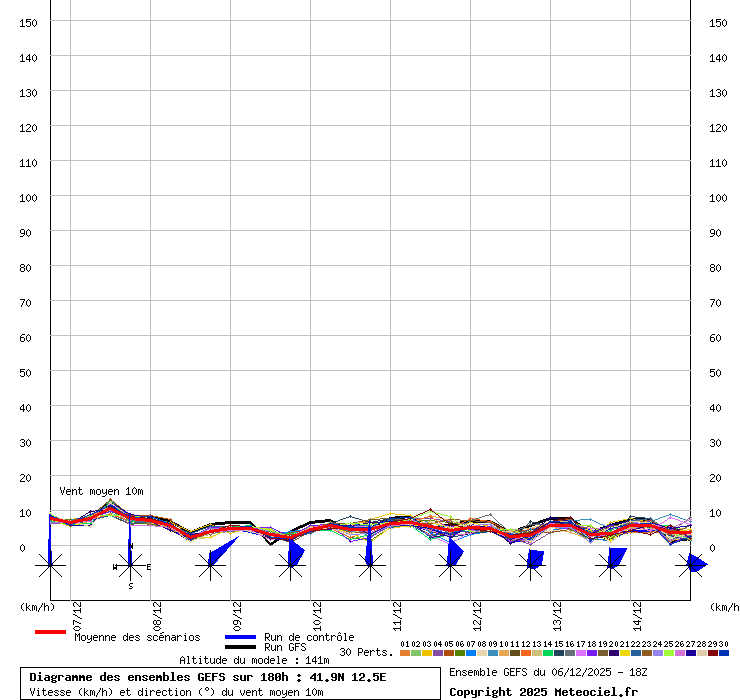Click the wind direction rose before 12/12
Viewport: 740px width, 700px height.
(450, 566)
